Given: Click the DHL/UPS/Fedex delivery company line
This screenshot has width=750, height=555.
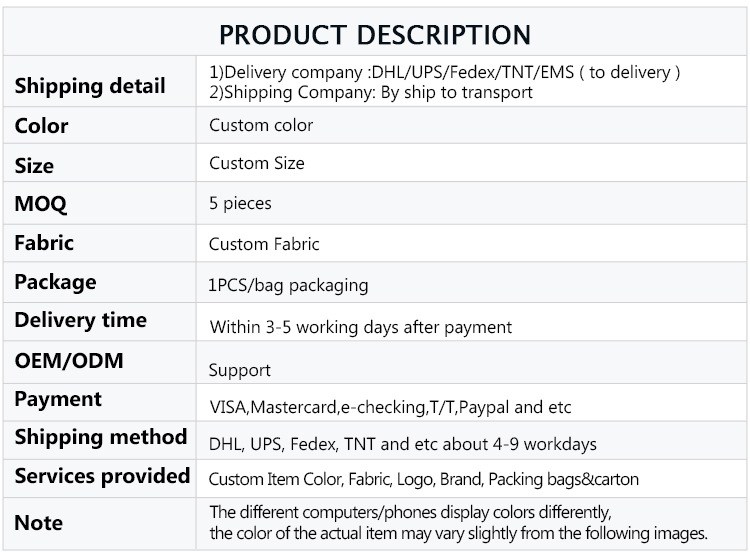Looking at the screenshot, I should [444, 73].
